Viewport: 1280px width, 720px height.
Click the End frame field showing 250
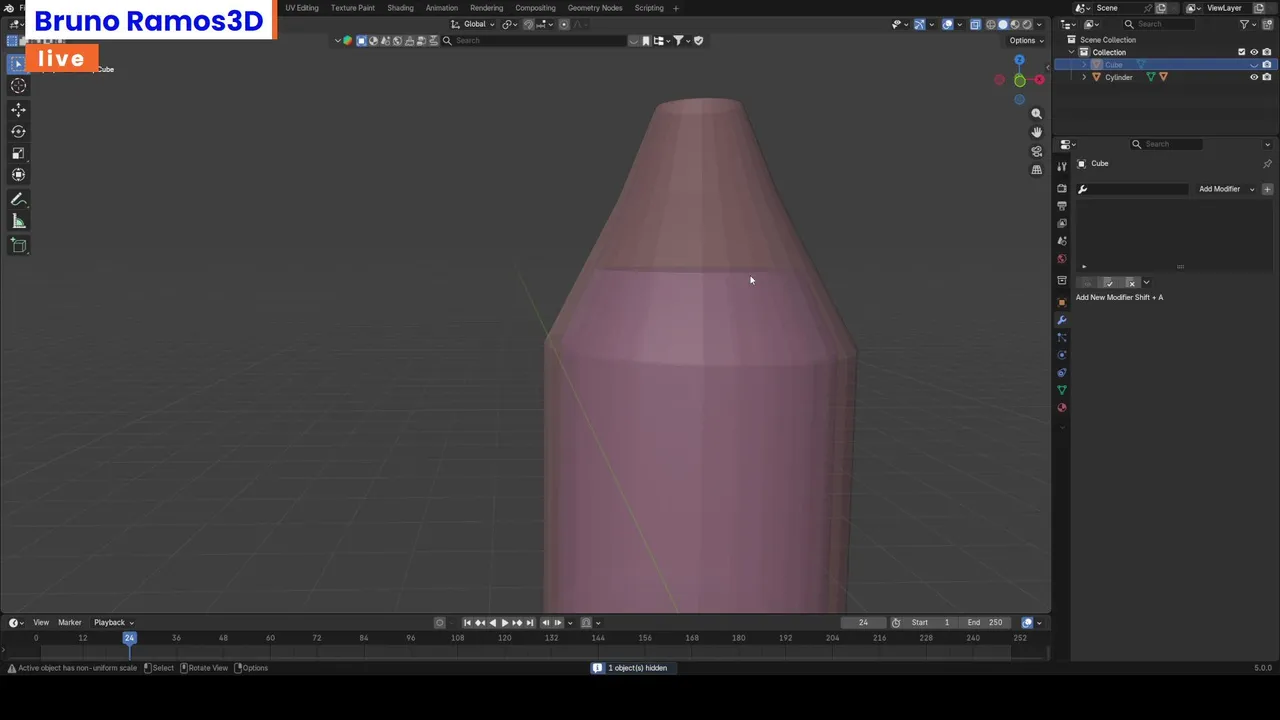(985, 623)
